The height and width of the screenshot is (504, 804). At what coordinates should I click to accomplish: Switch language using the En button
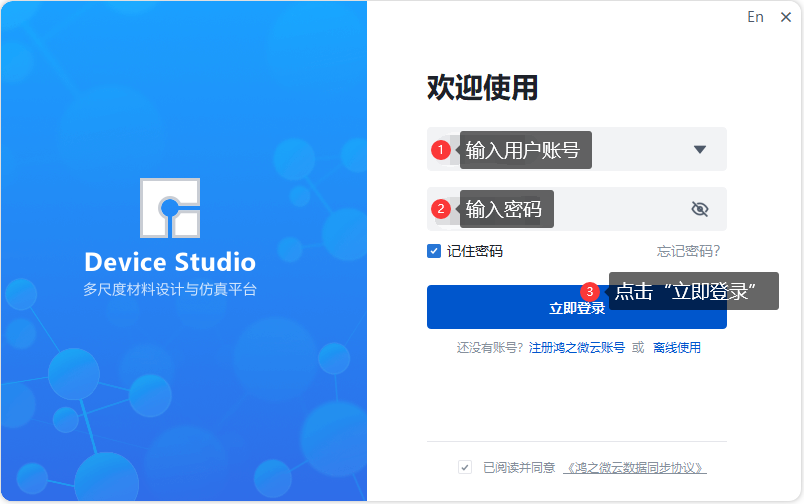pos(755,17)
